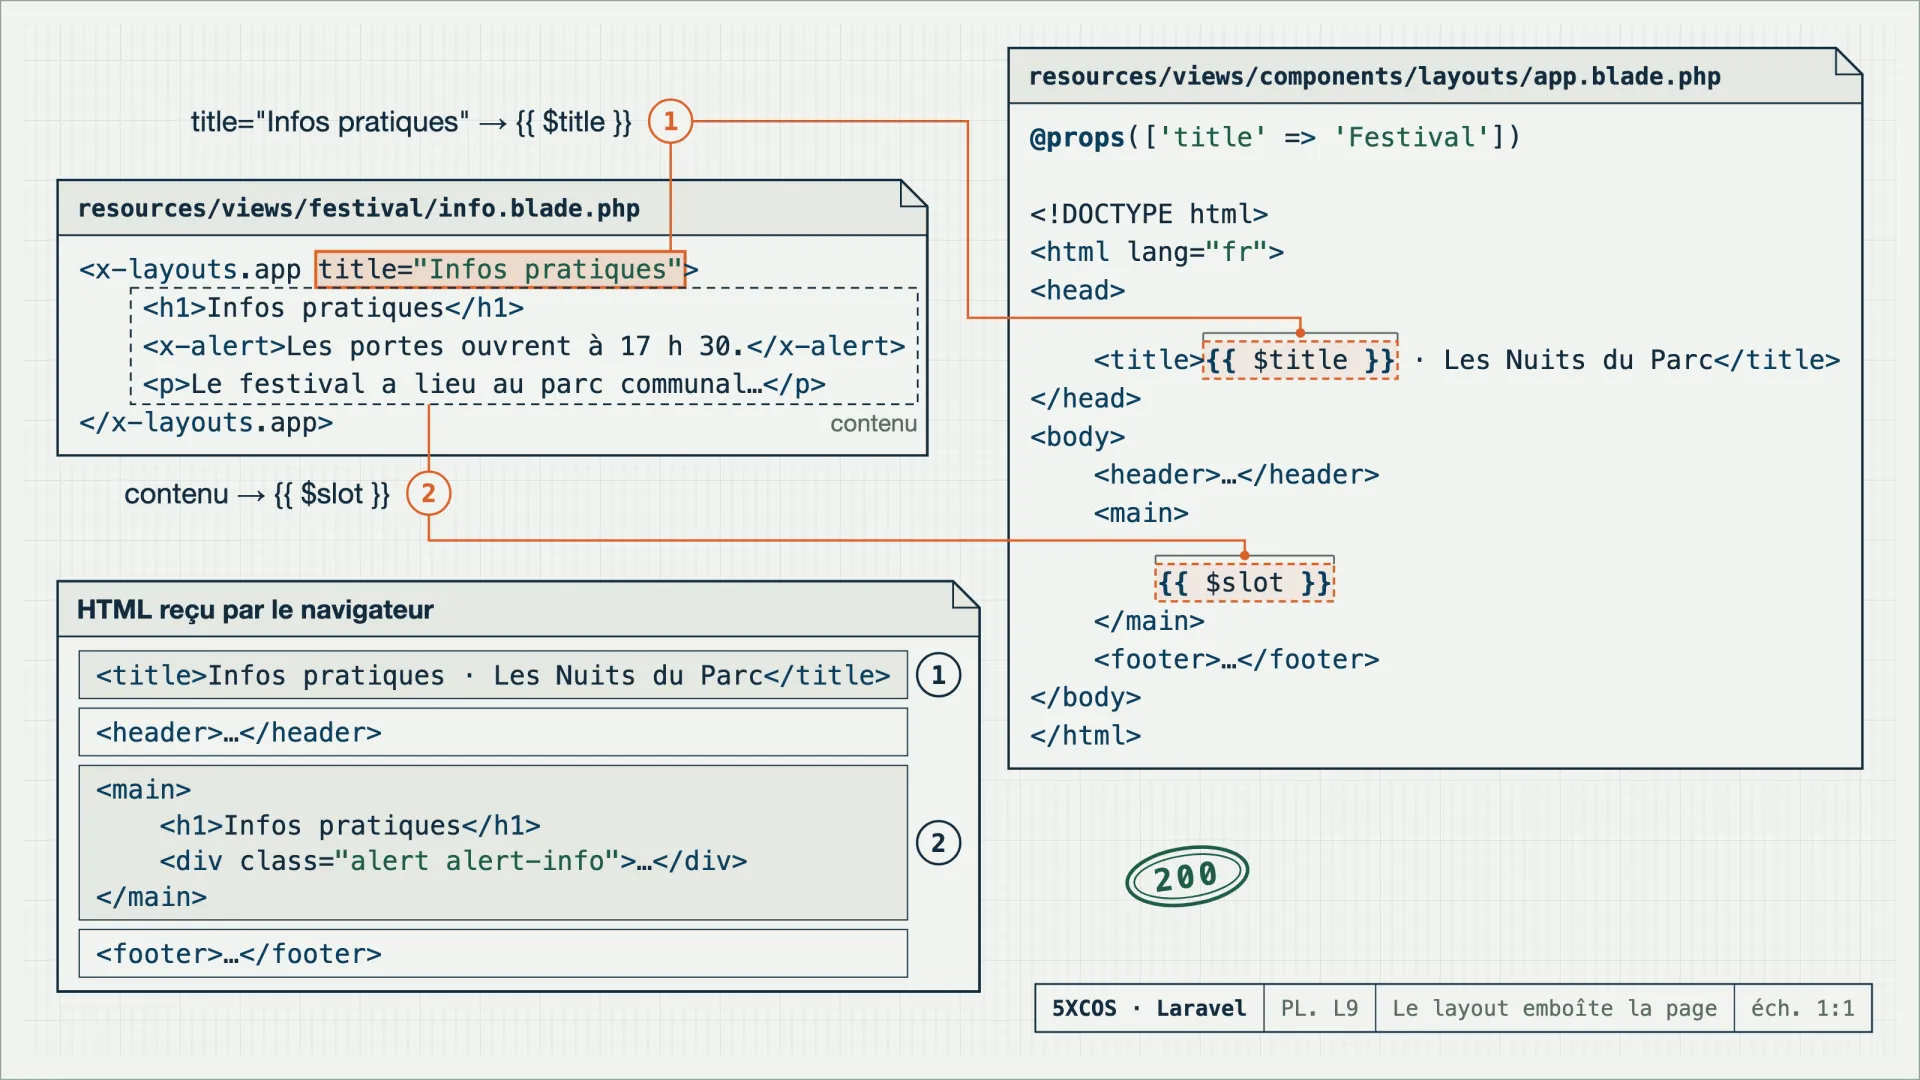Viewport: 1920px width, 1080px height.
Task: Click the 'PL. L9' title block cell
Action: 1320,1008
